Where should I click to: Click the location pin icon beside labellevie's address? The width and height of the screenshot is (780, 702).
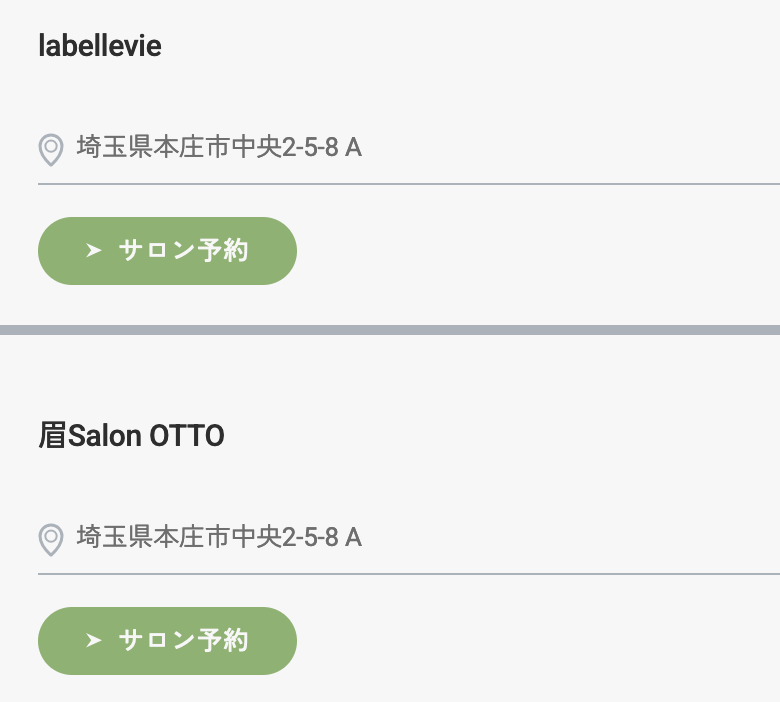click(51, 150)
